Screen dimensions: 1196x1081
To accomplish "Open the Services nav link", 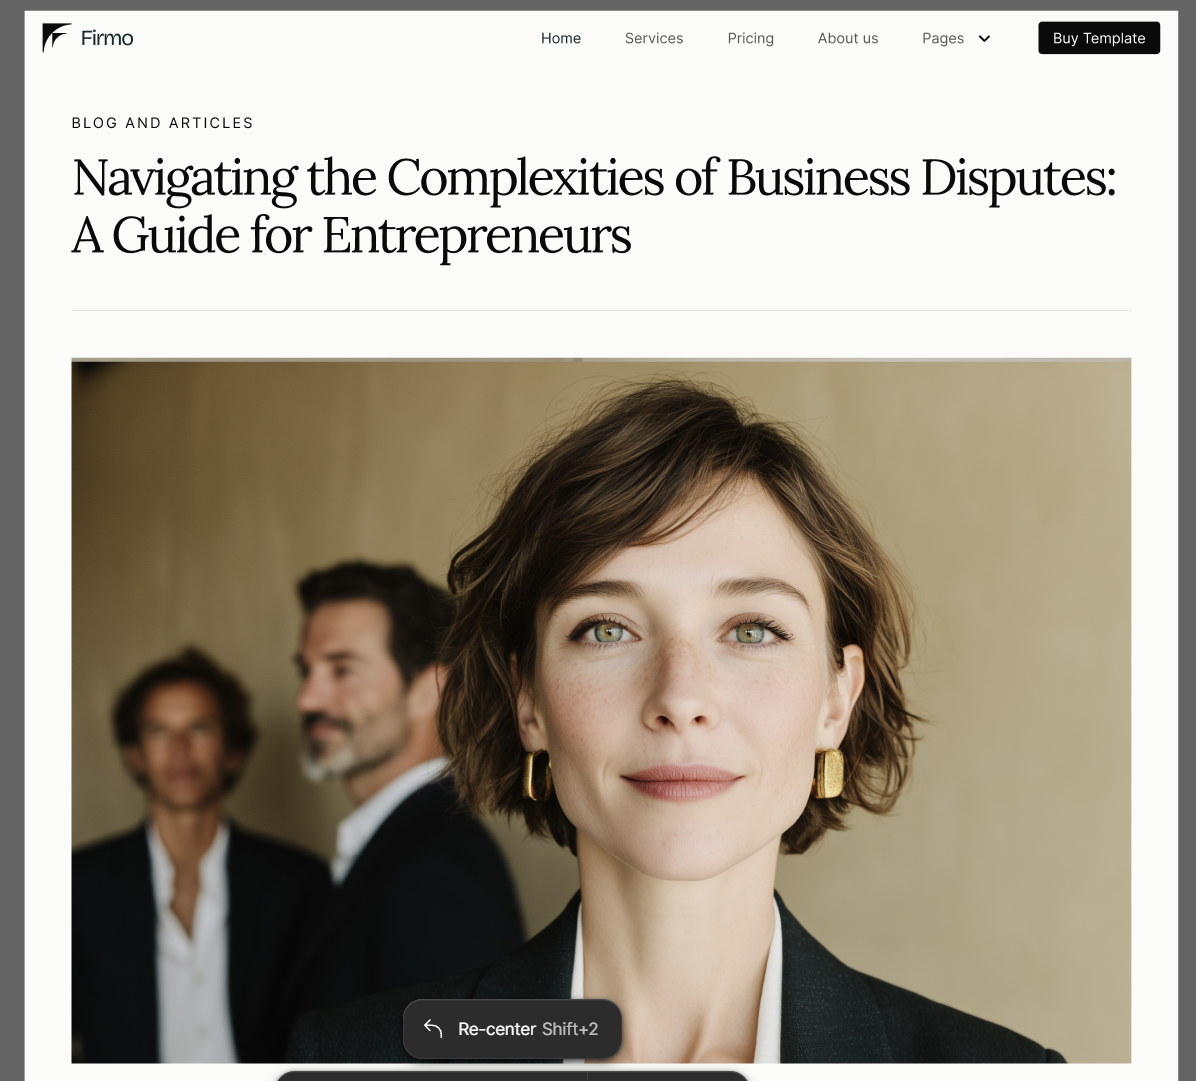I will pyautogui.click(x=654, y=38).
